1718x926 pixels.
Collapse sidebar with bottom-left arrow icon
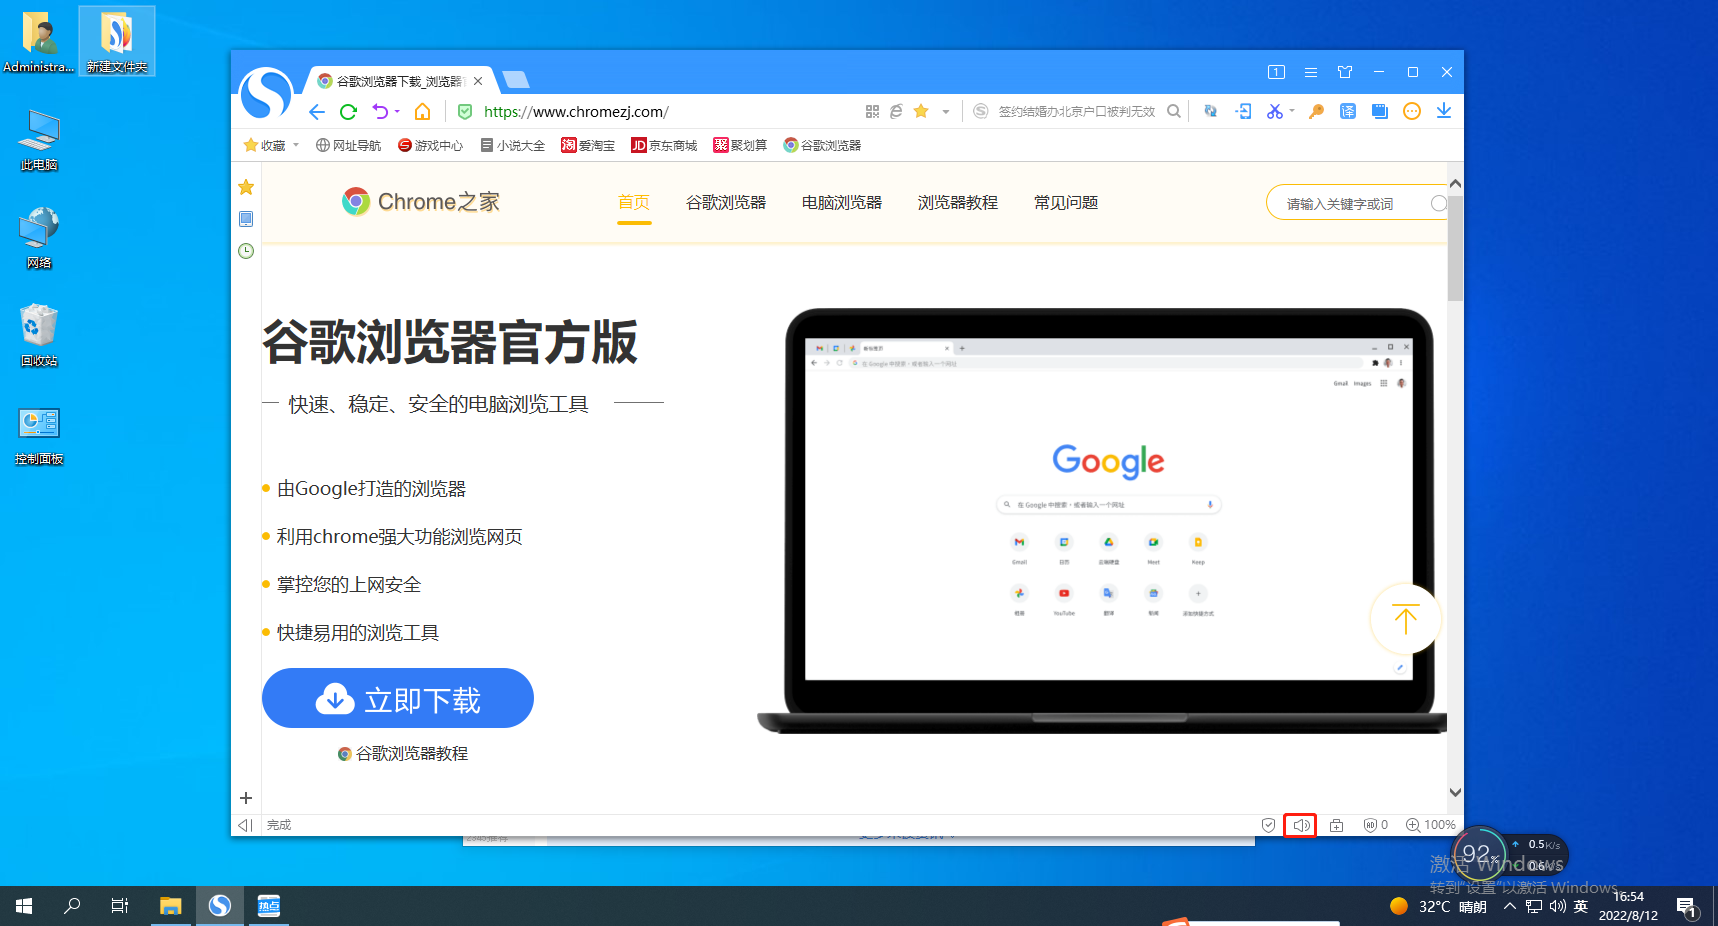(245, 825)
